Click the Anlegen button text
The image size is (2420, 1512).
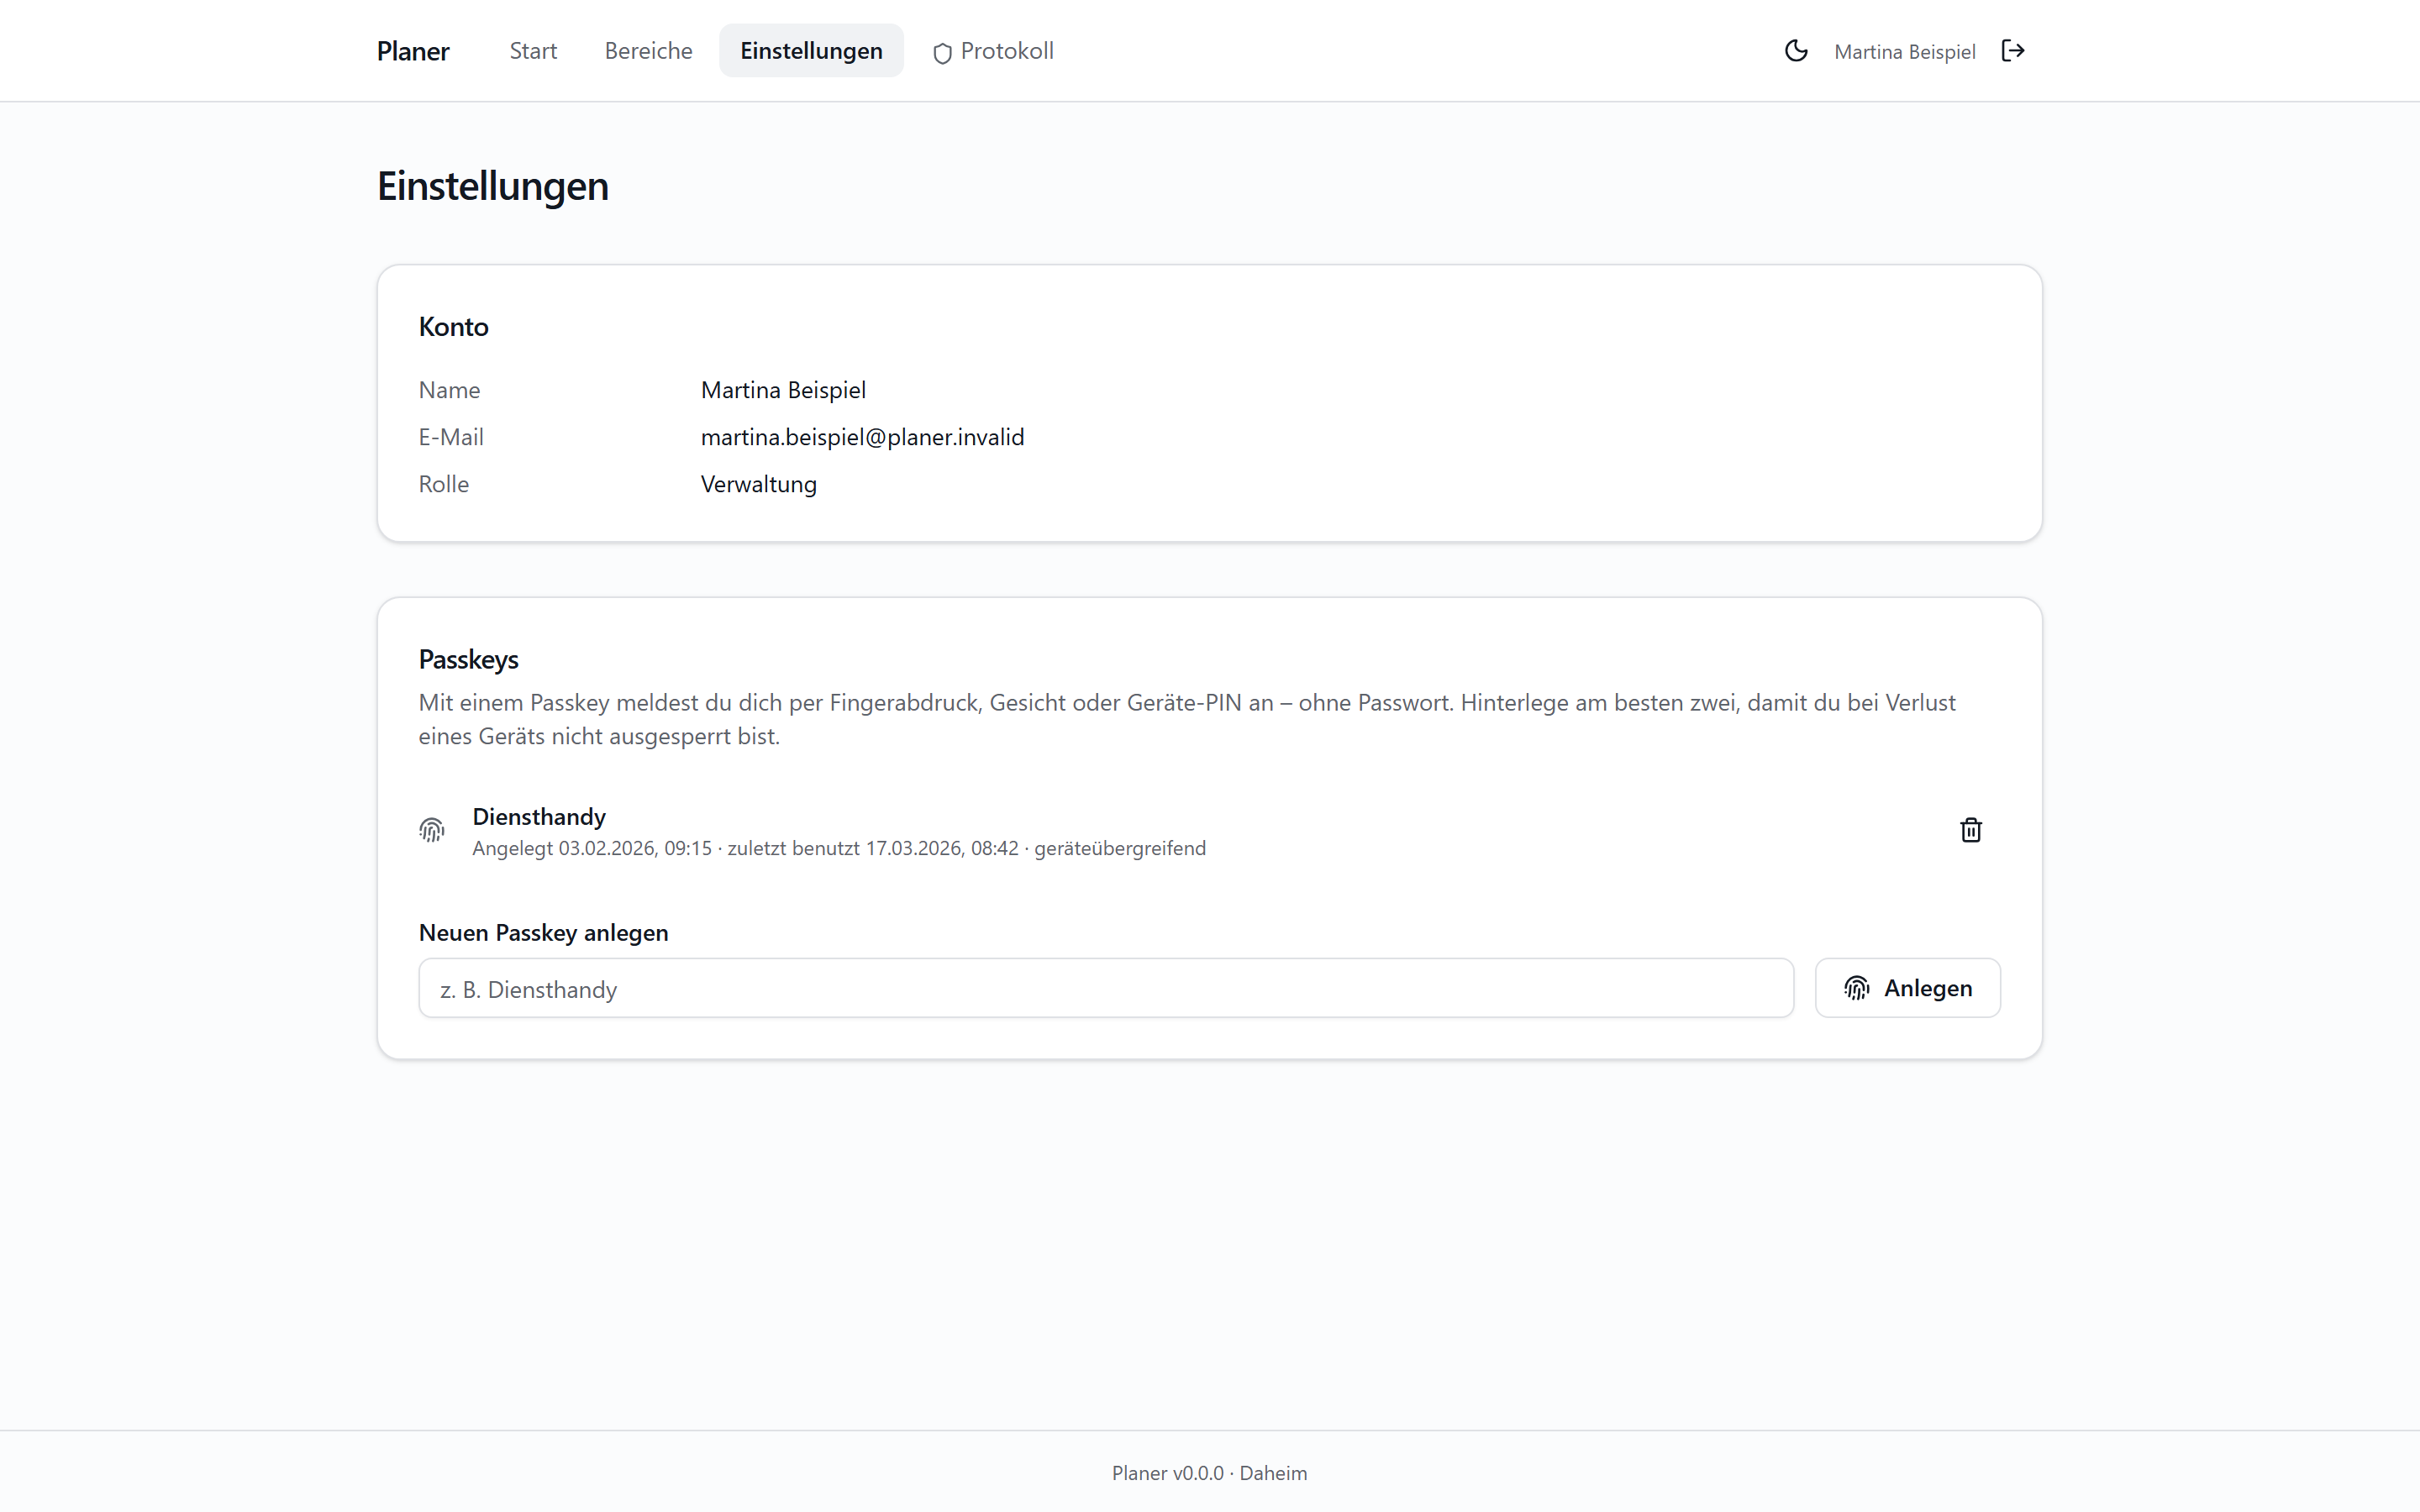(x=1928, y=988)
